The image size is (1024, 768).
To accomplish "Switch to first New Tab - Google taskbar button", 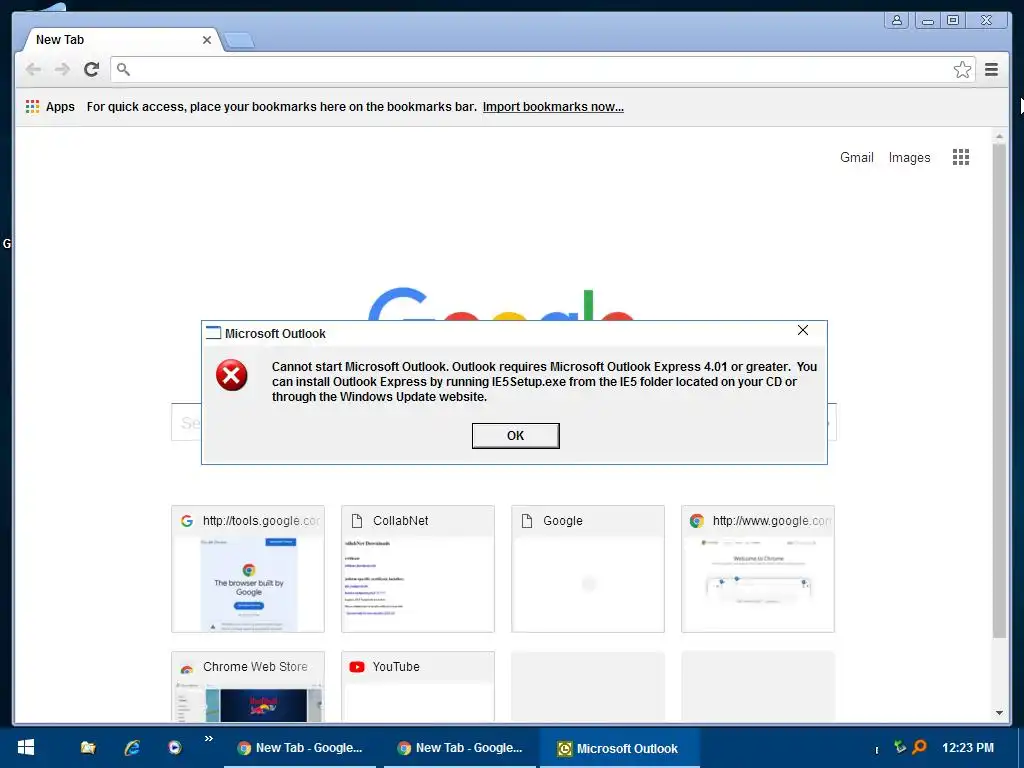I will click(x=300, y=748).
